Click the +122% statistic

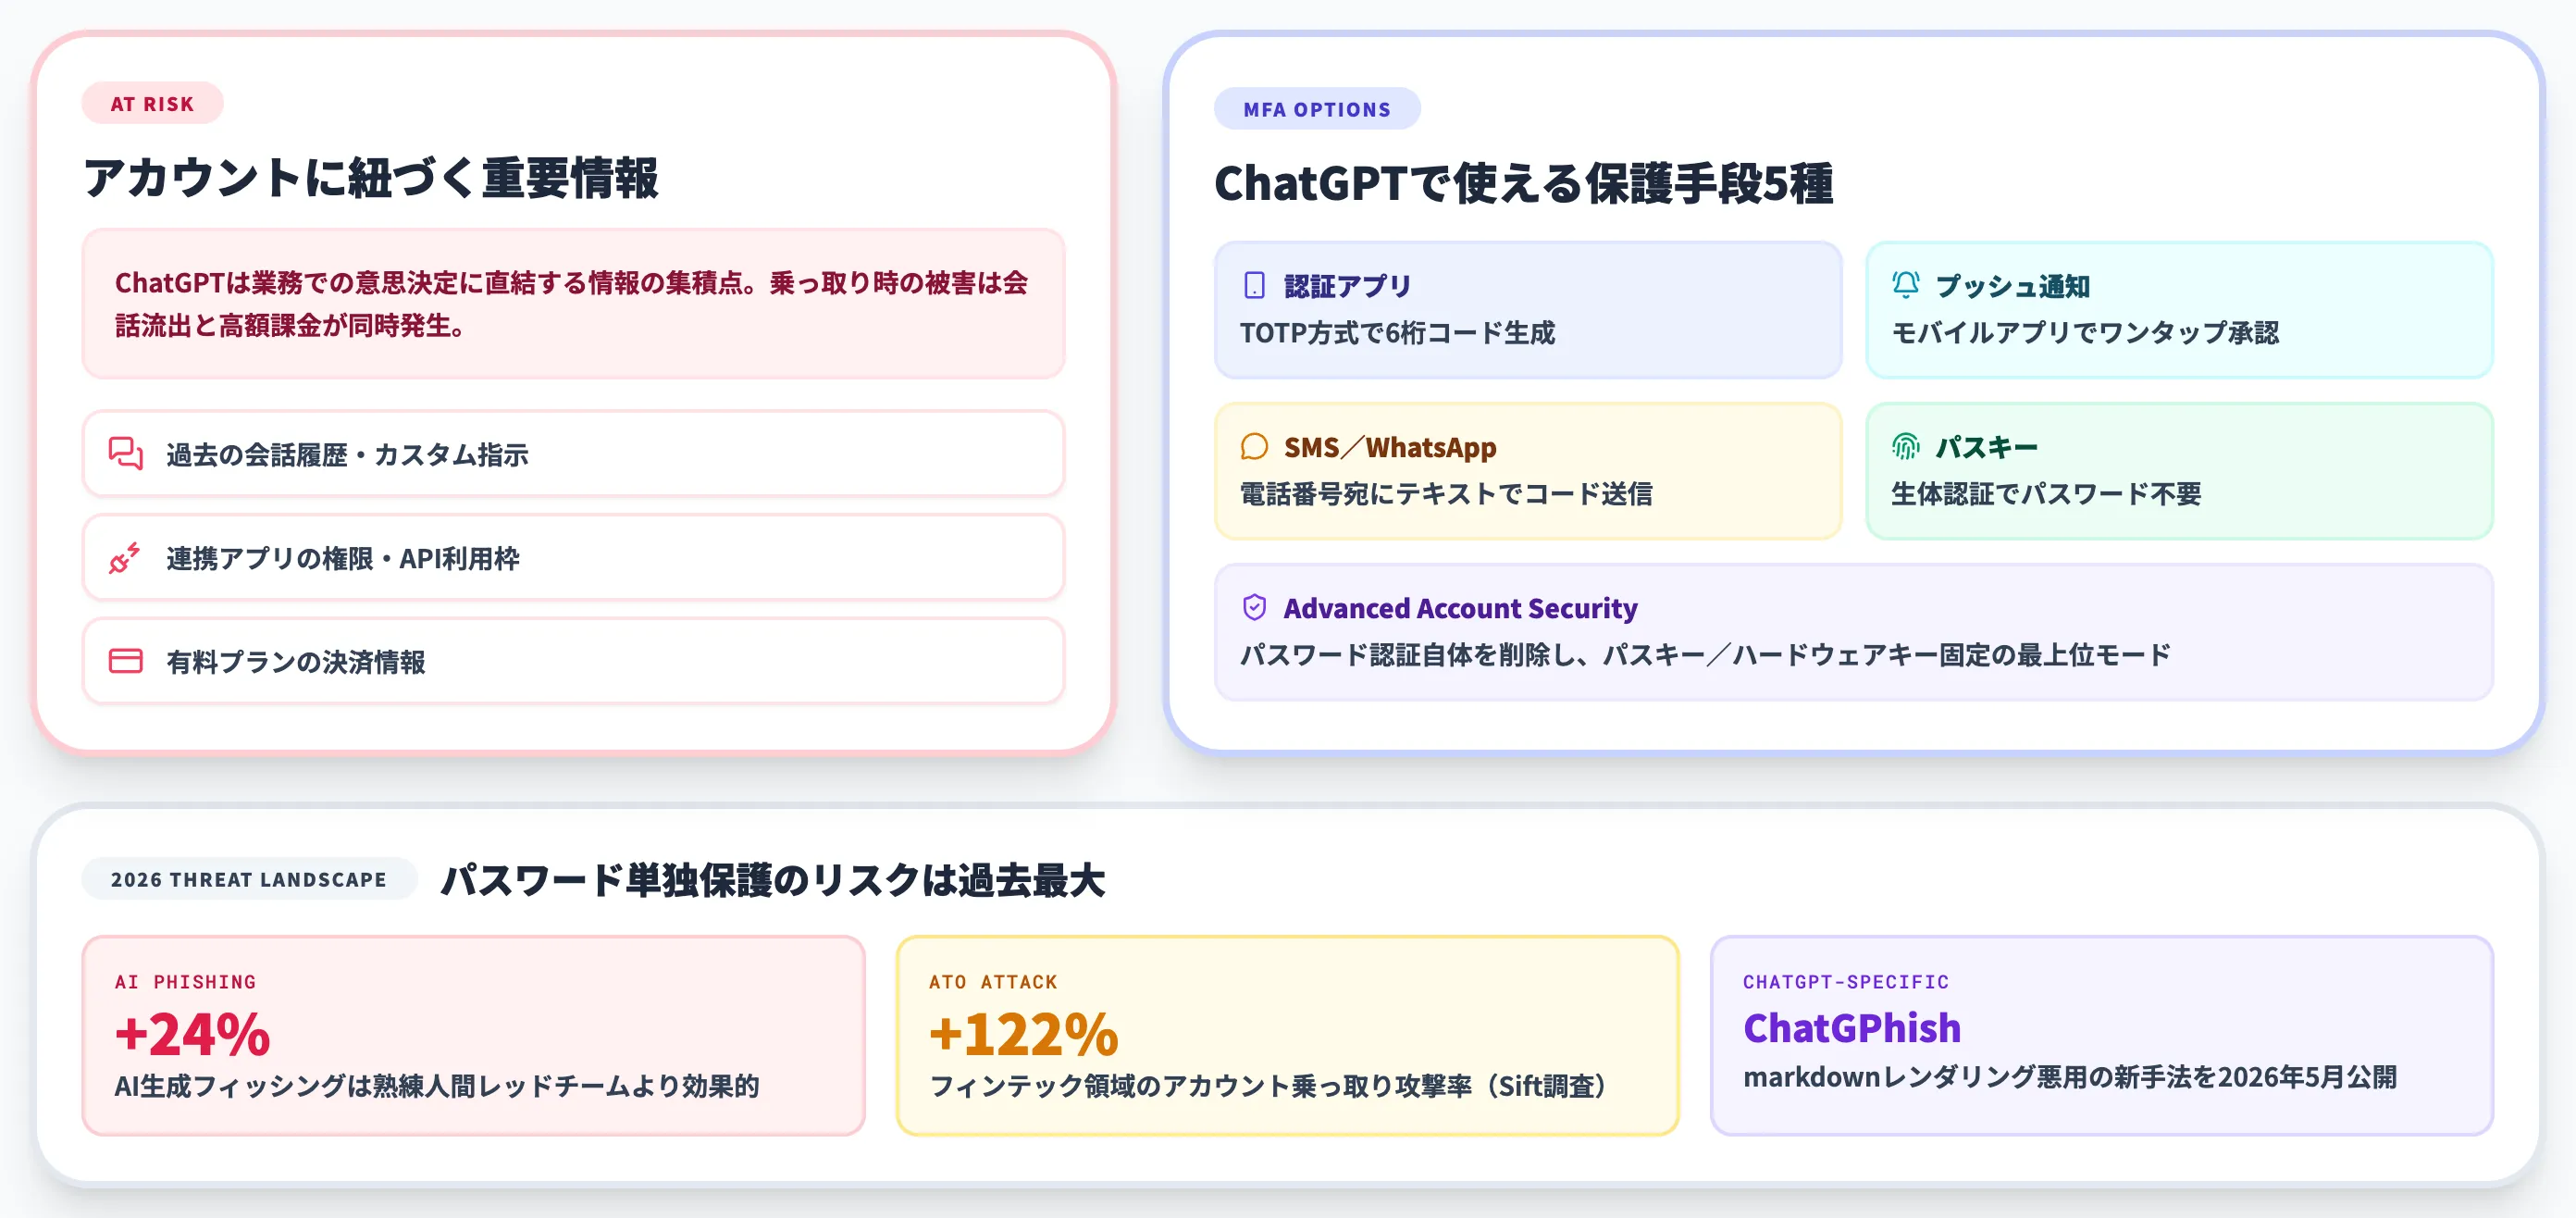tap(1024, 1034)
